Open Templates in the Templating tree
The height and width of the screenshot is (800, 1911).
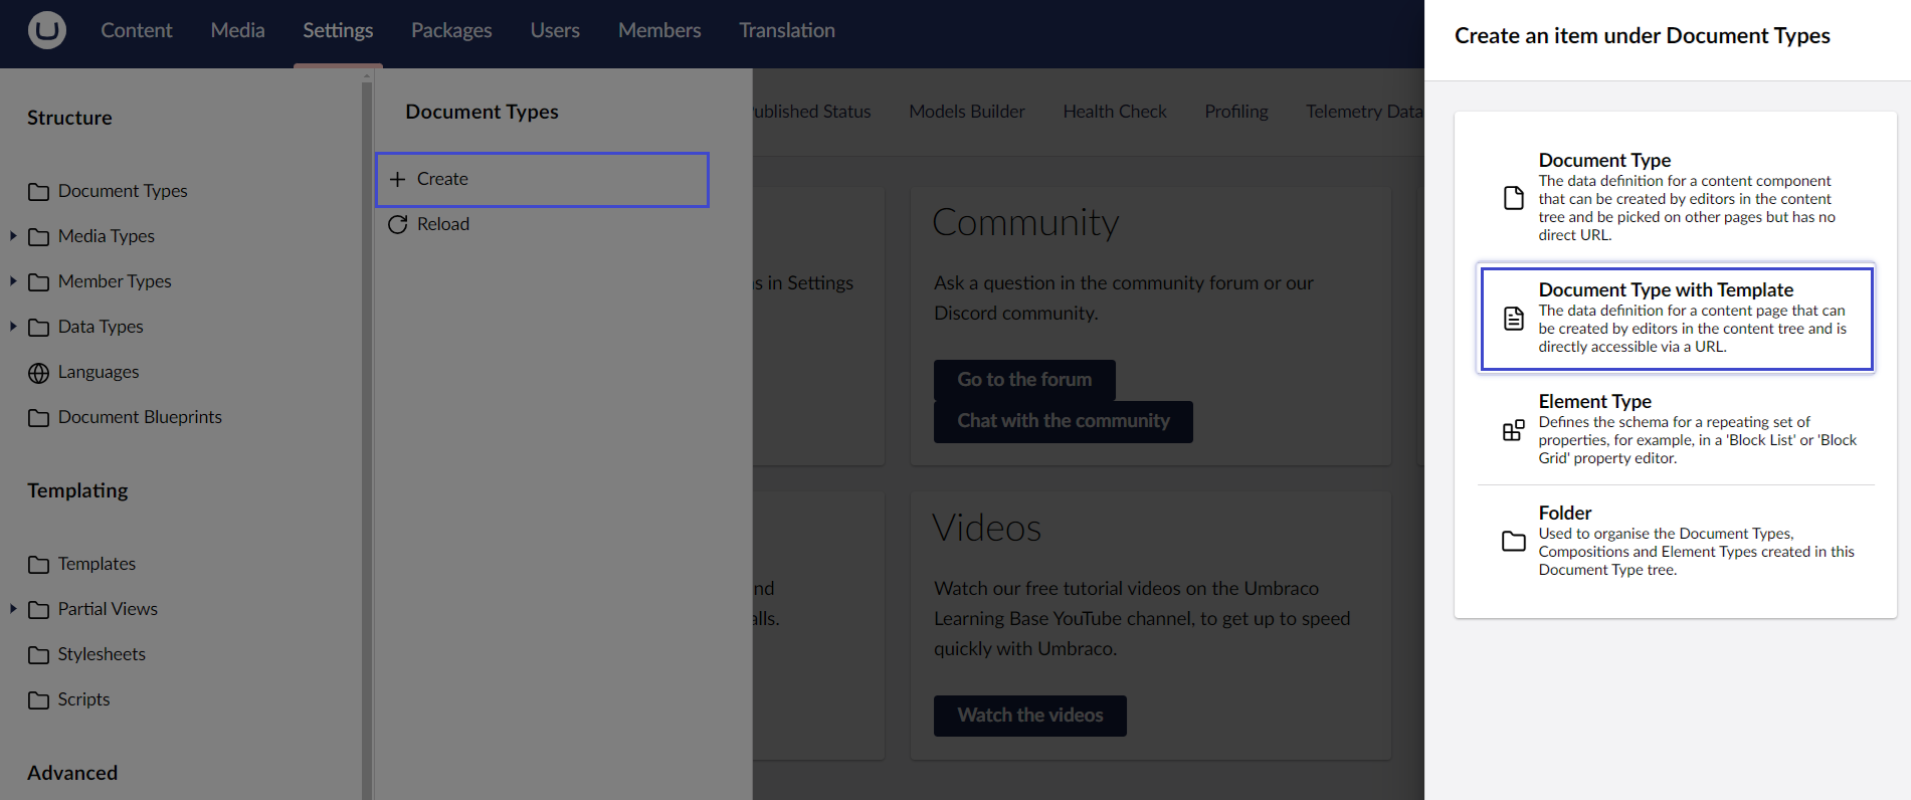tap(96, 564)
